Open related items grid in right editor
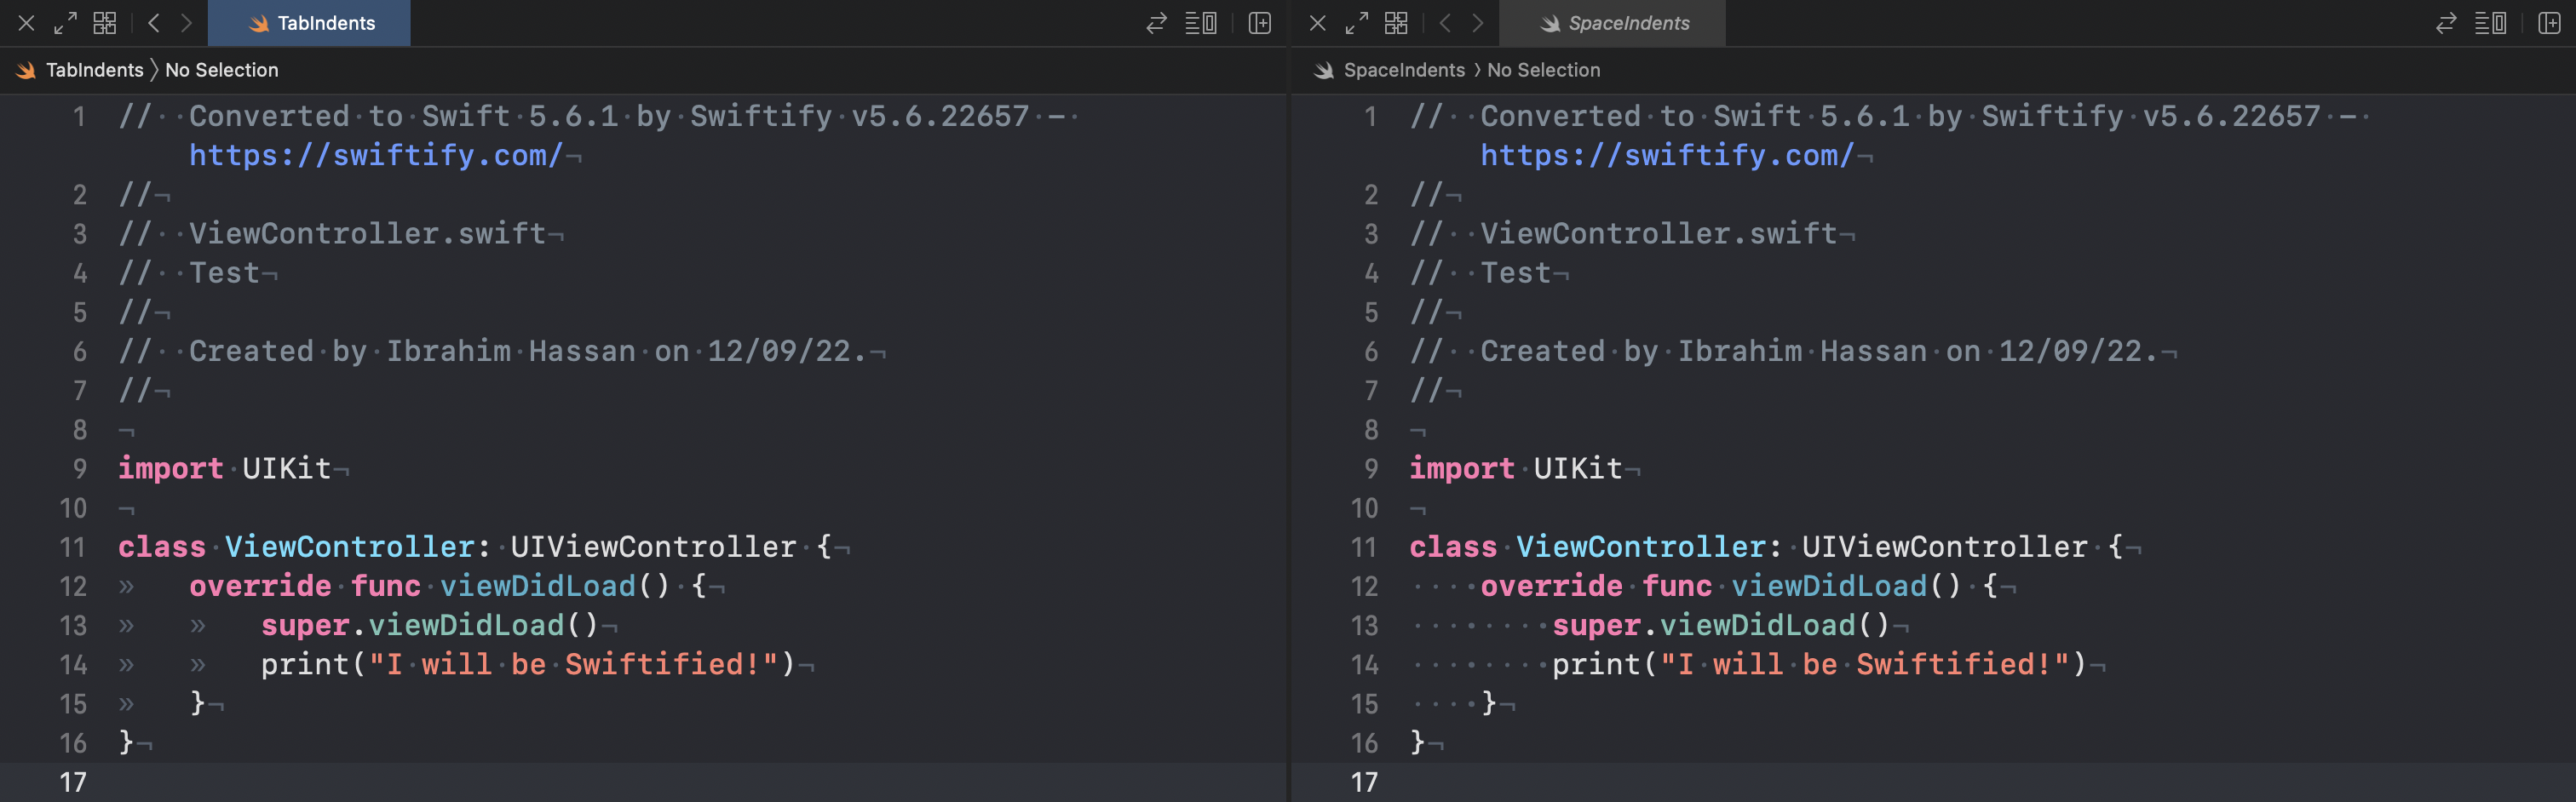 click(1396, 23)
